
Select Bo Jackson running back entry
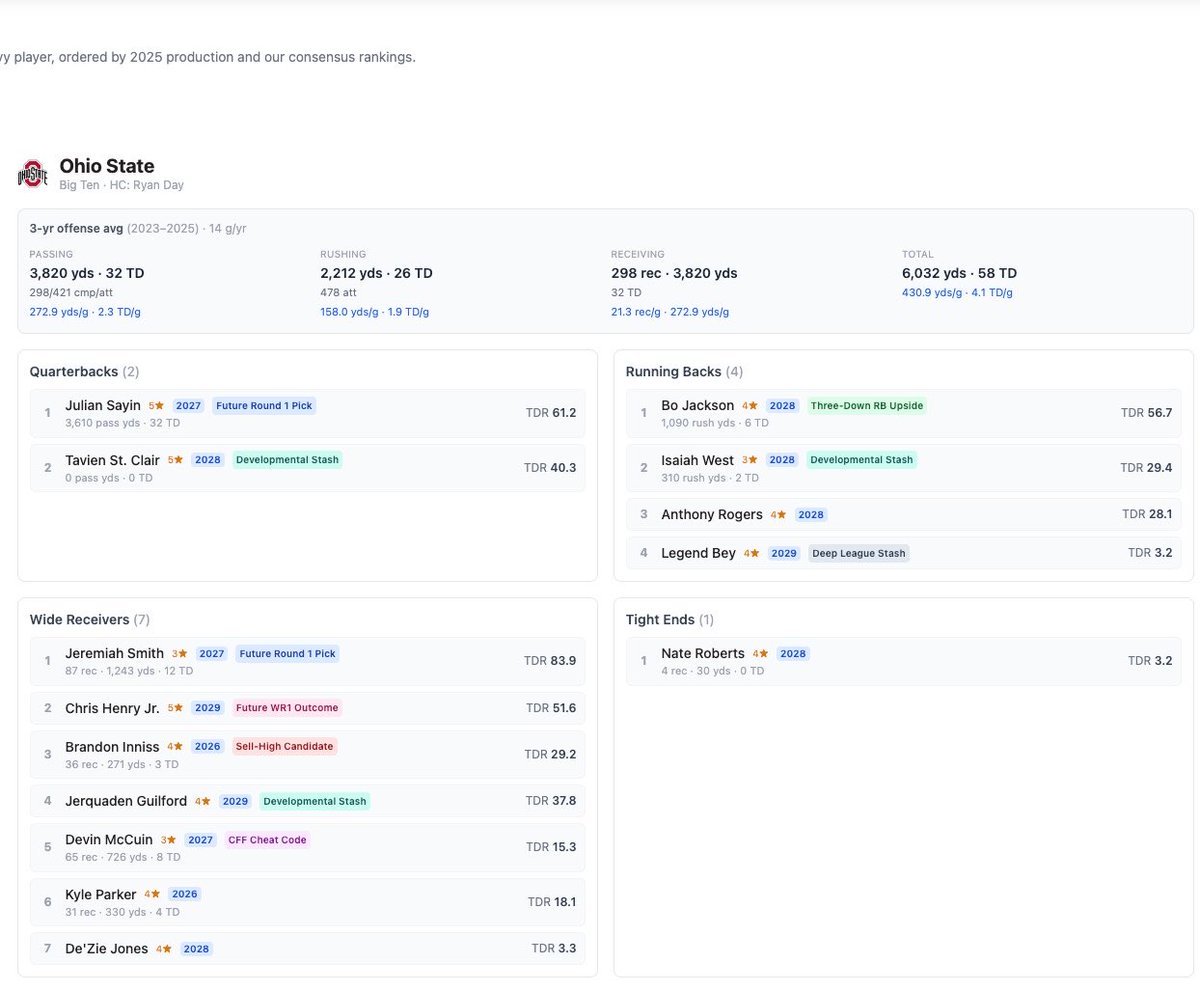pyautogui.click(x=903, y=413)
